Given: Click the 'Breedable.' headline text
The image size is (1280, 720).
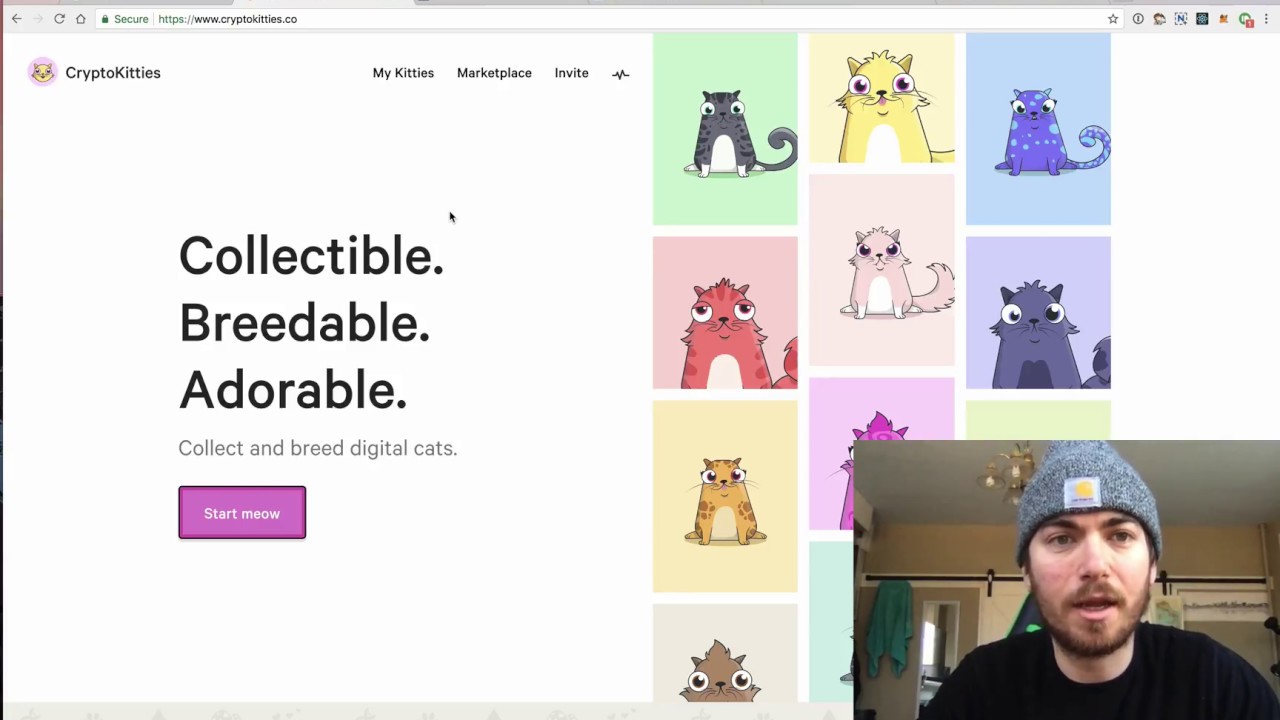Looking at the screenshot, I should tap(304, 323).
